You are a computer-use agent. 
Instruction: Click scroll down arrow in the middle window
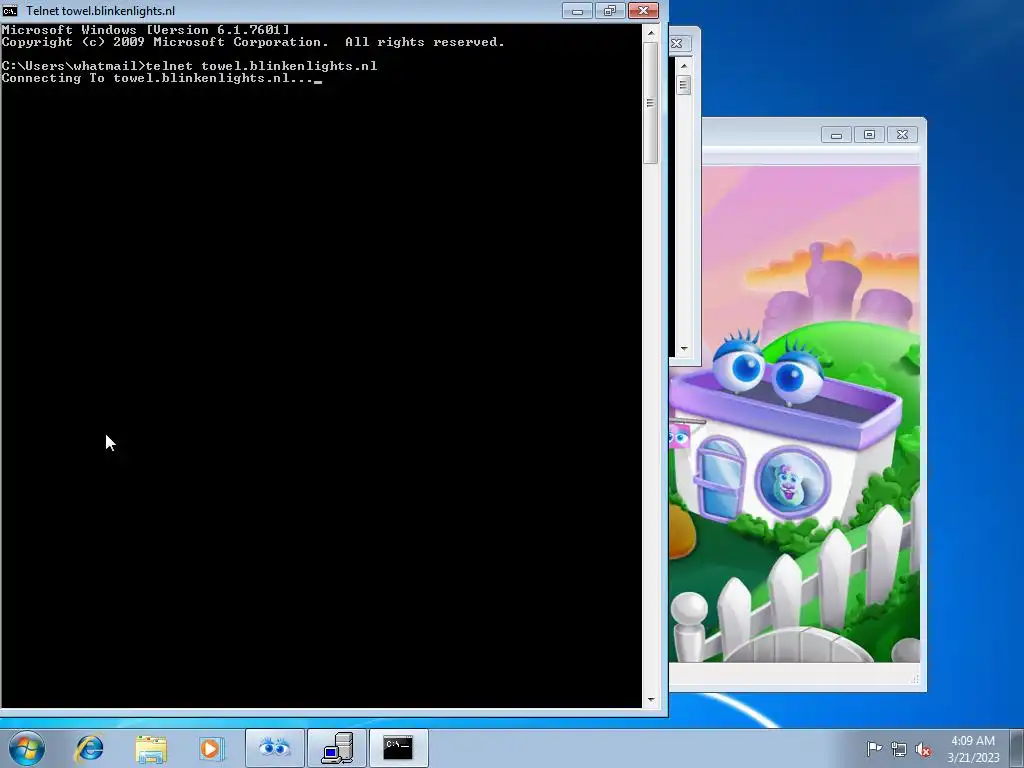[684, 349]
